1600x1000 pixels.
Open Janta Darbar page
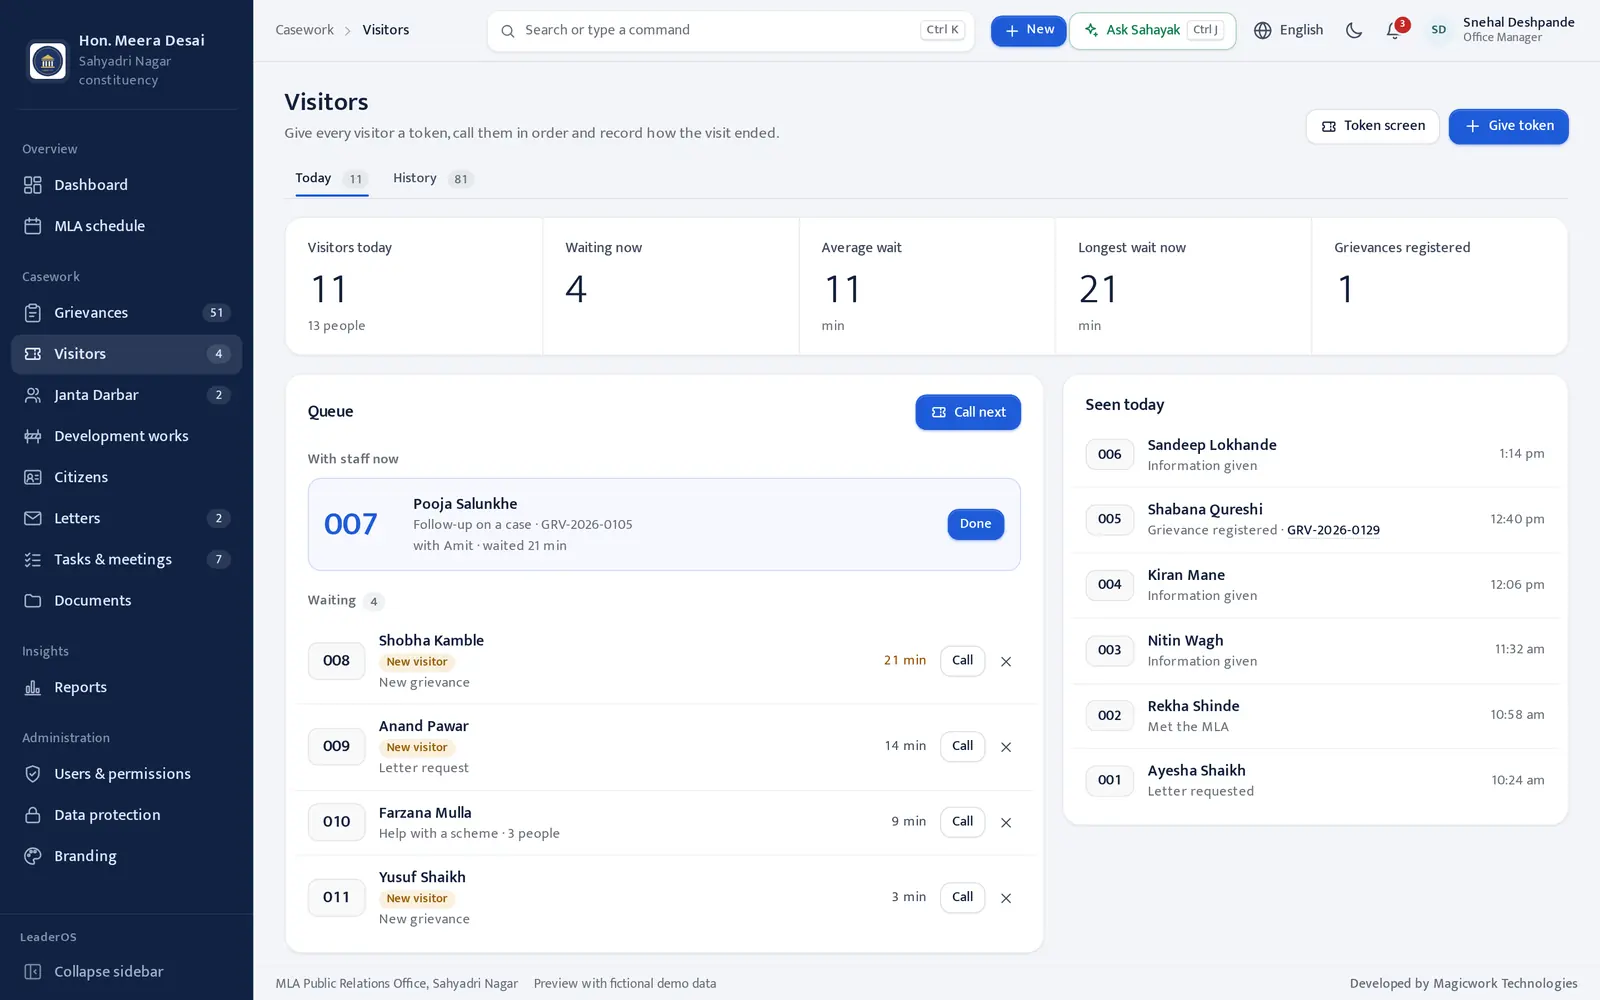click(126, 395)
